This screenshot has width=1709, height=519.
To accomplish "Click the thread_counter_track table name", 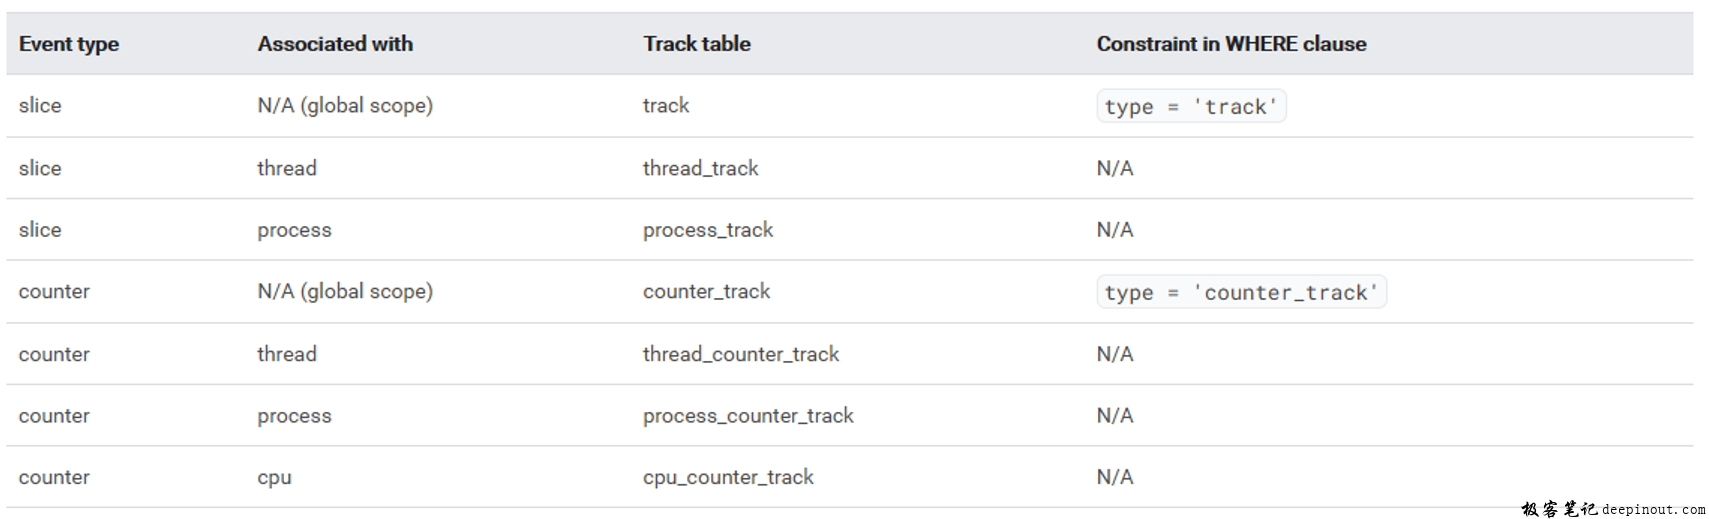I will (741, 354).
